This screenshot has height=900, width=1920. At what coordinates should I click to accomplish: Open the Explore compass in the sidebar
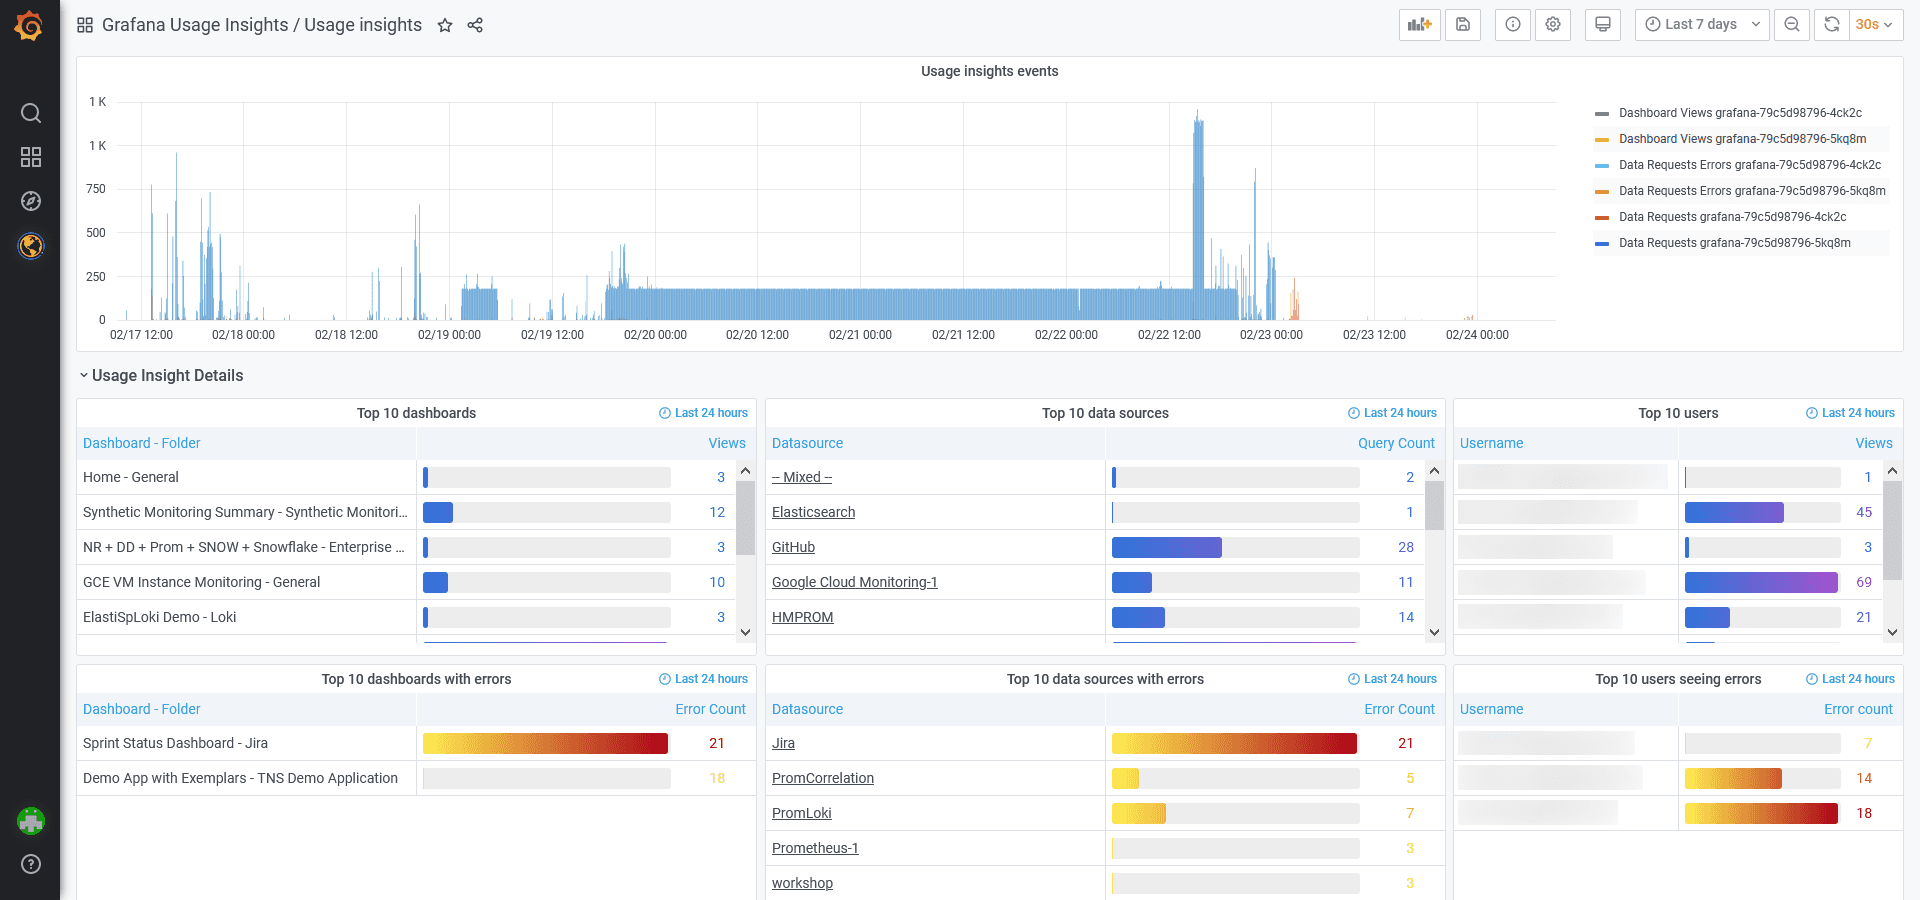point(31,200)
